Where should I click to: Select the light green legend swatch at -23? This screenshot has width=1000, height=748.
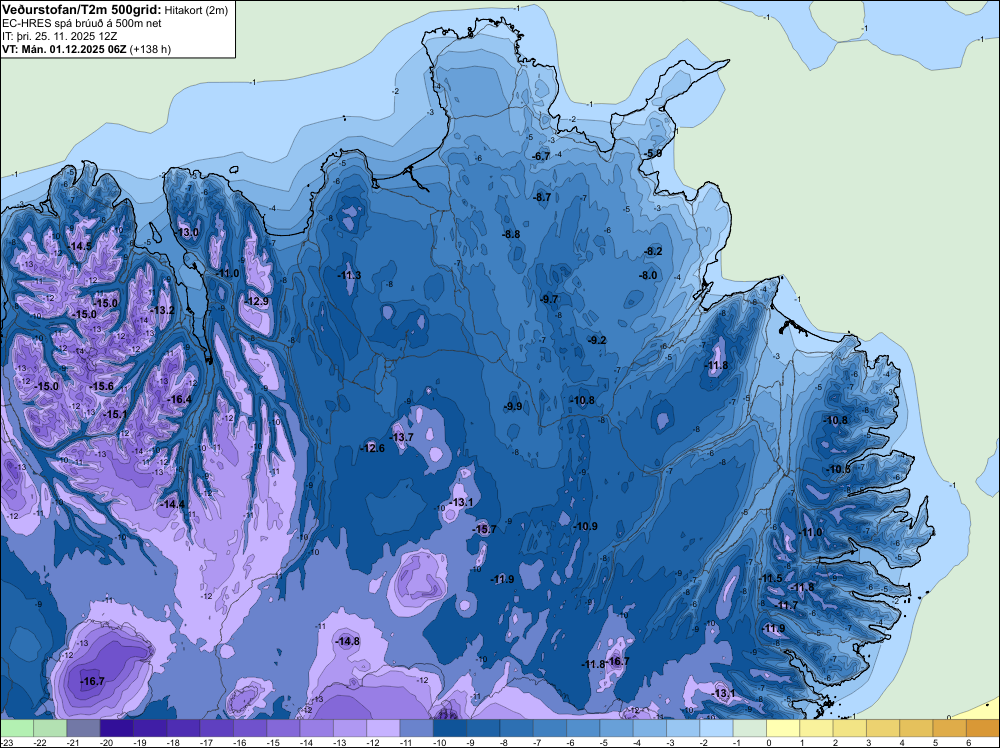(17, 728)
